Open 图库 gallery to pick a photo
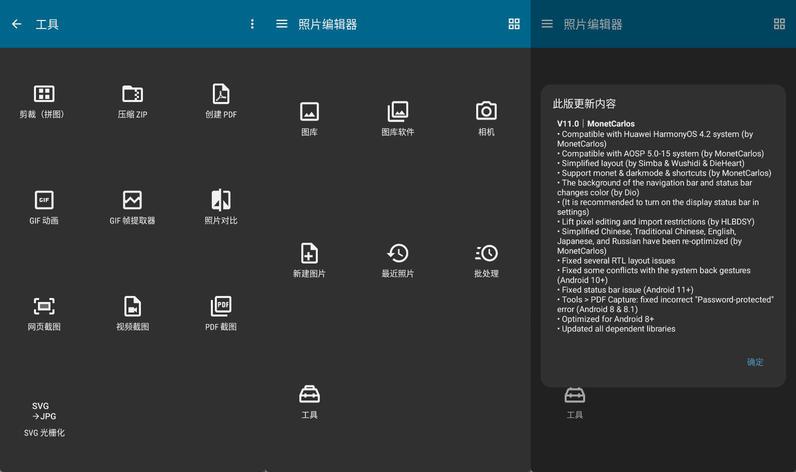This screenshot has height=472, width=796. click(309, 118)
